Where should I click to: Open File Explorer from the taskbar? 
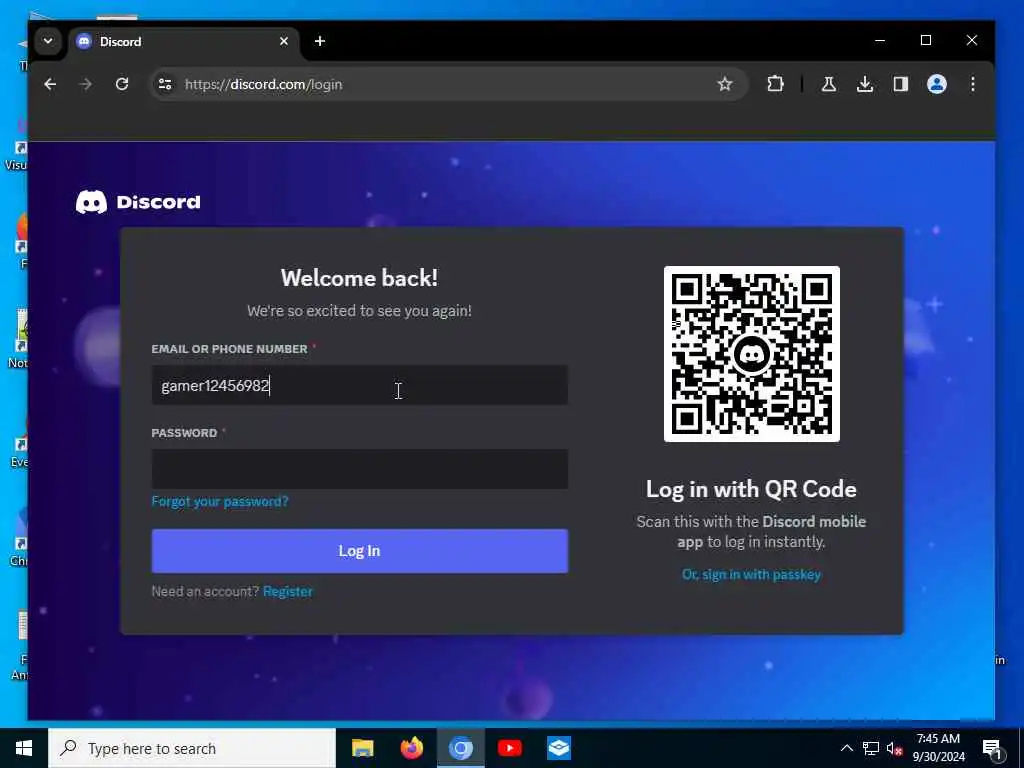pyautogui.click(x=362, y=748)
